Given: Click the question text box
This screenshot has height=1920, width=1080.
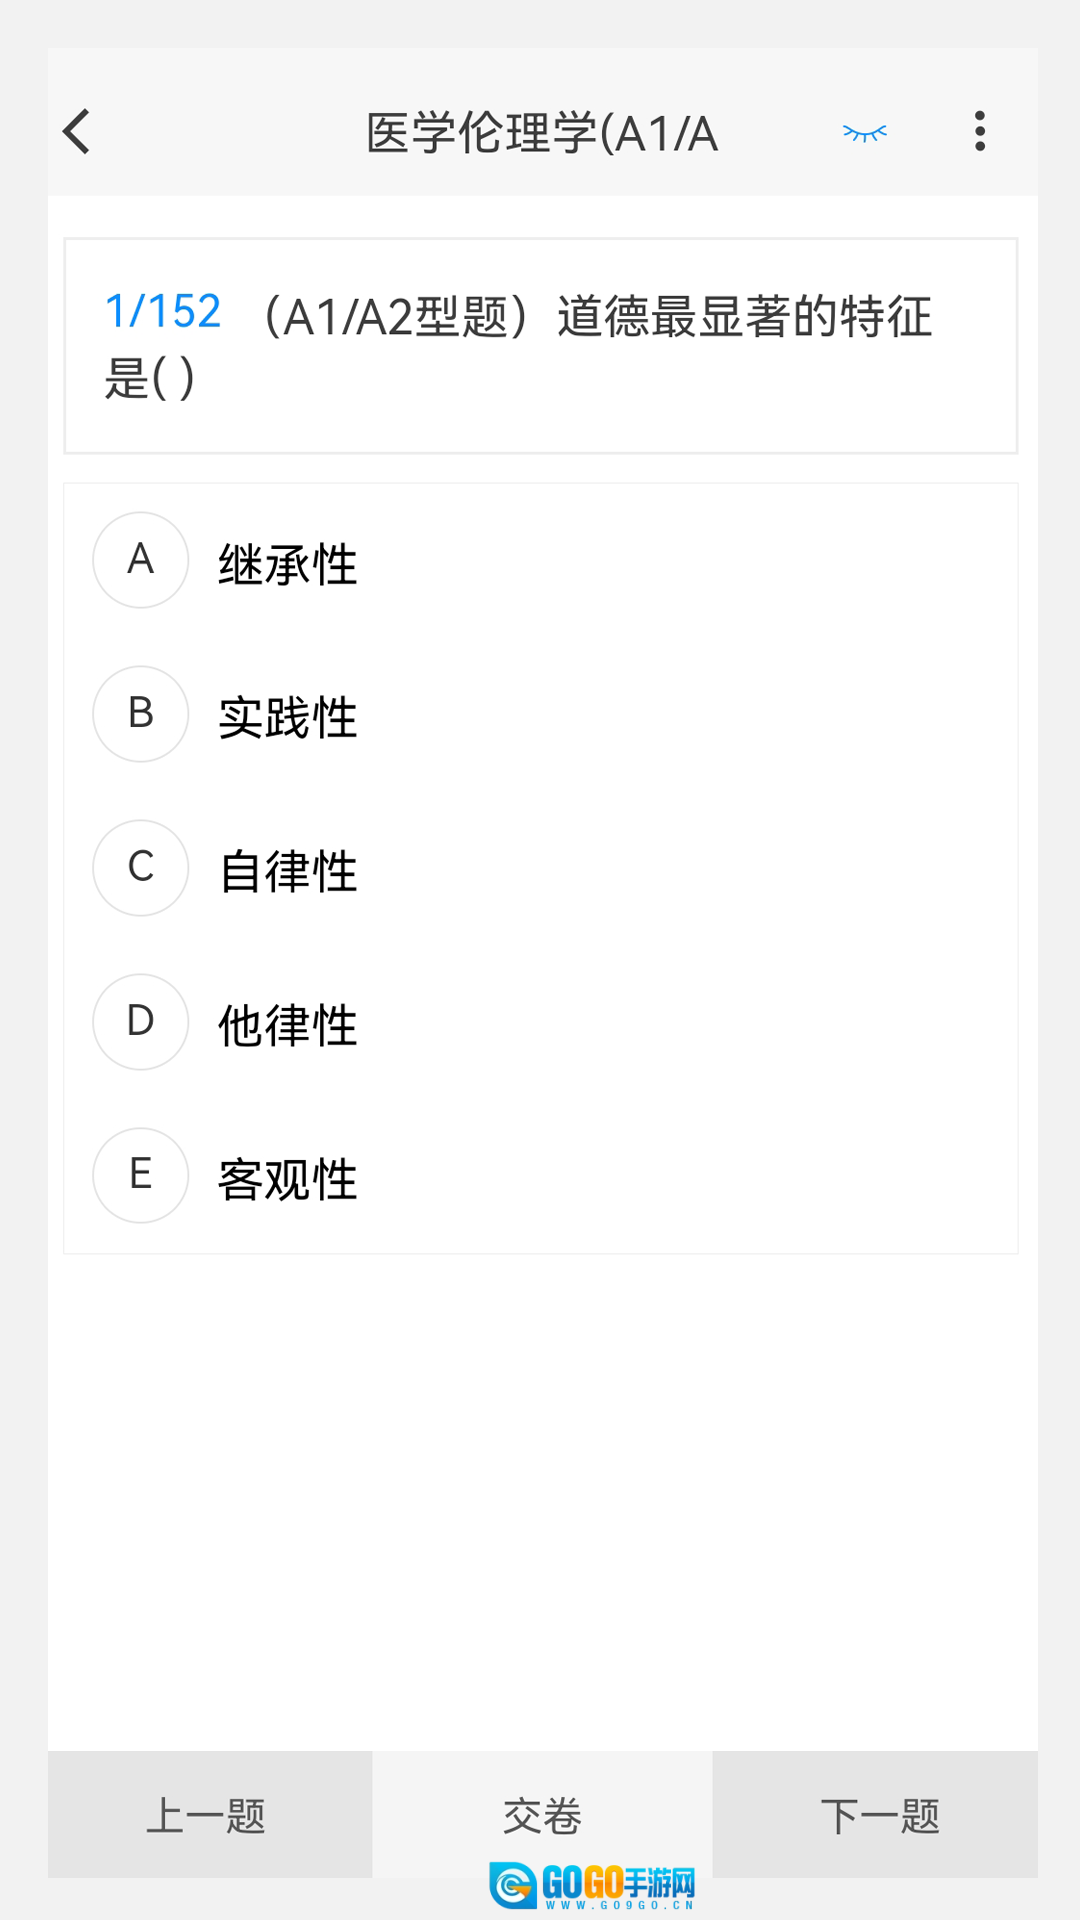Looking at the screenshot, I should [x=541, y=346].
